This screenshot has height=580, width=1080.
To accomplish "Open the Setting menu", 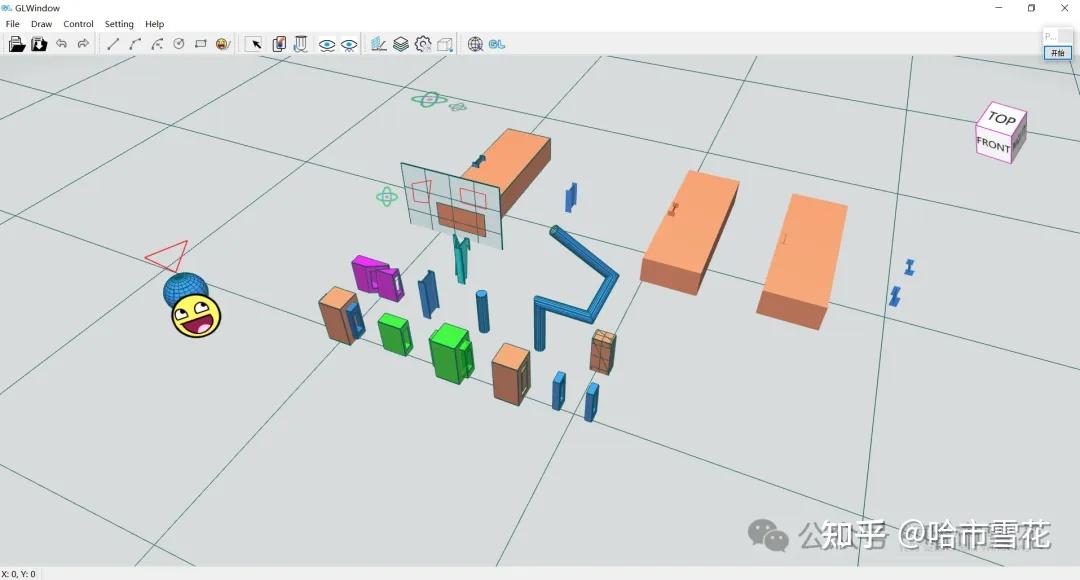I will 118,23.
